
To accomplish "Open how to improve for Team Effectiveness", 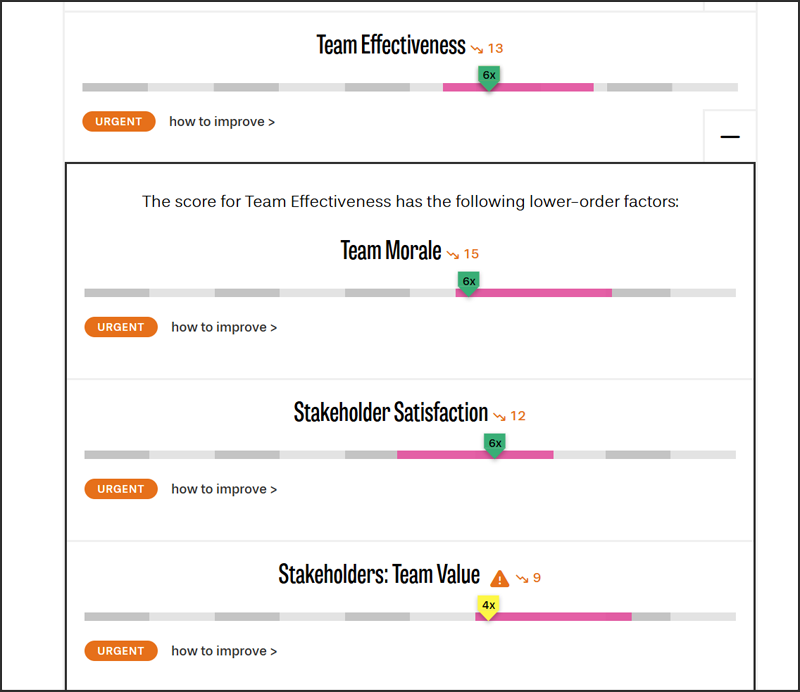I will 221,121.
